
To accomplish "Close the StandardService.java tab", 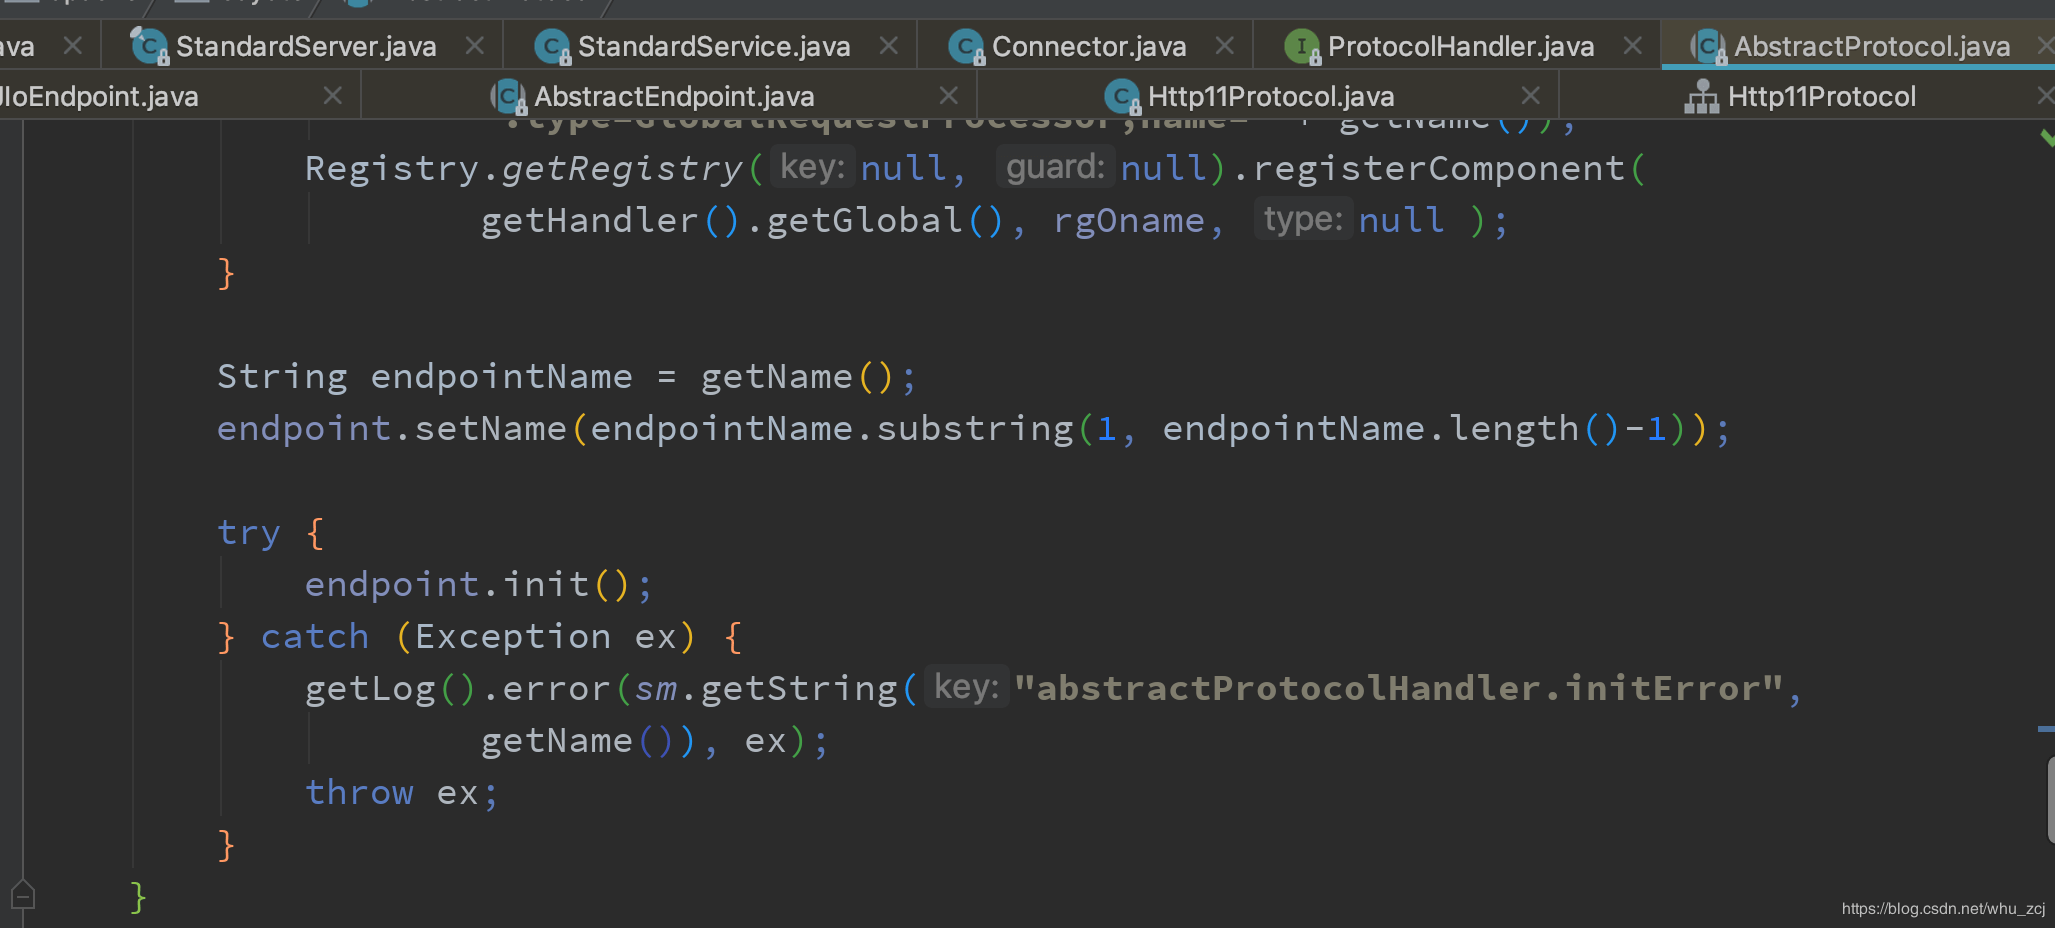I will [888, 46].
